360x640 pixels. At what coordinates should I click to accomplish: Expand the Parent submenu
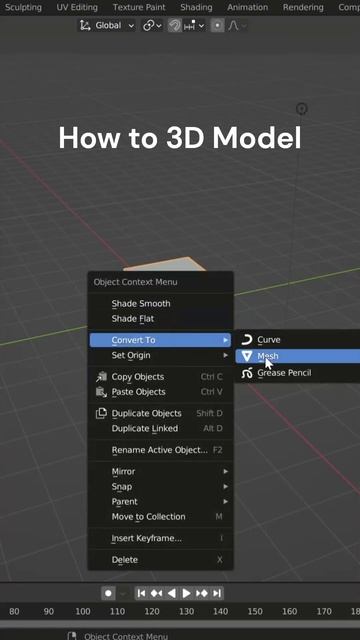(x=160, y=502)
